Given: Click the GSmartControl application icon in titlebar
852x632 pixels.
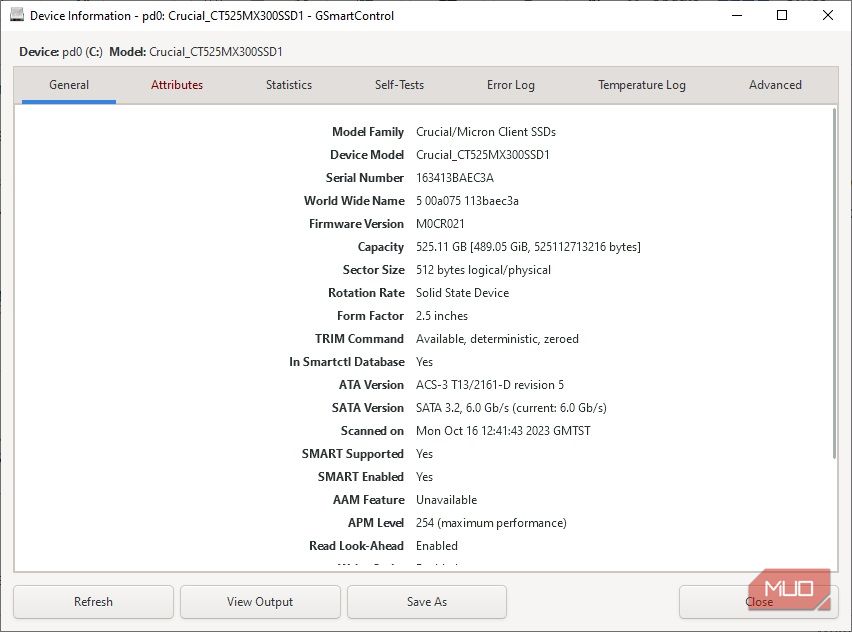Looking at the screenshot, I should (16, 15).
